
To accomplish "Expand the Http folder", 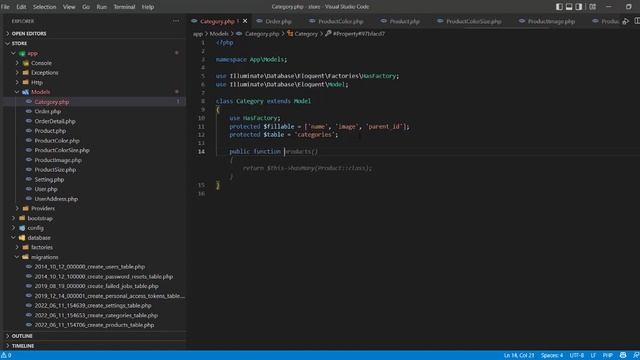I will pyautogui.click(x=93, y=82).
